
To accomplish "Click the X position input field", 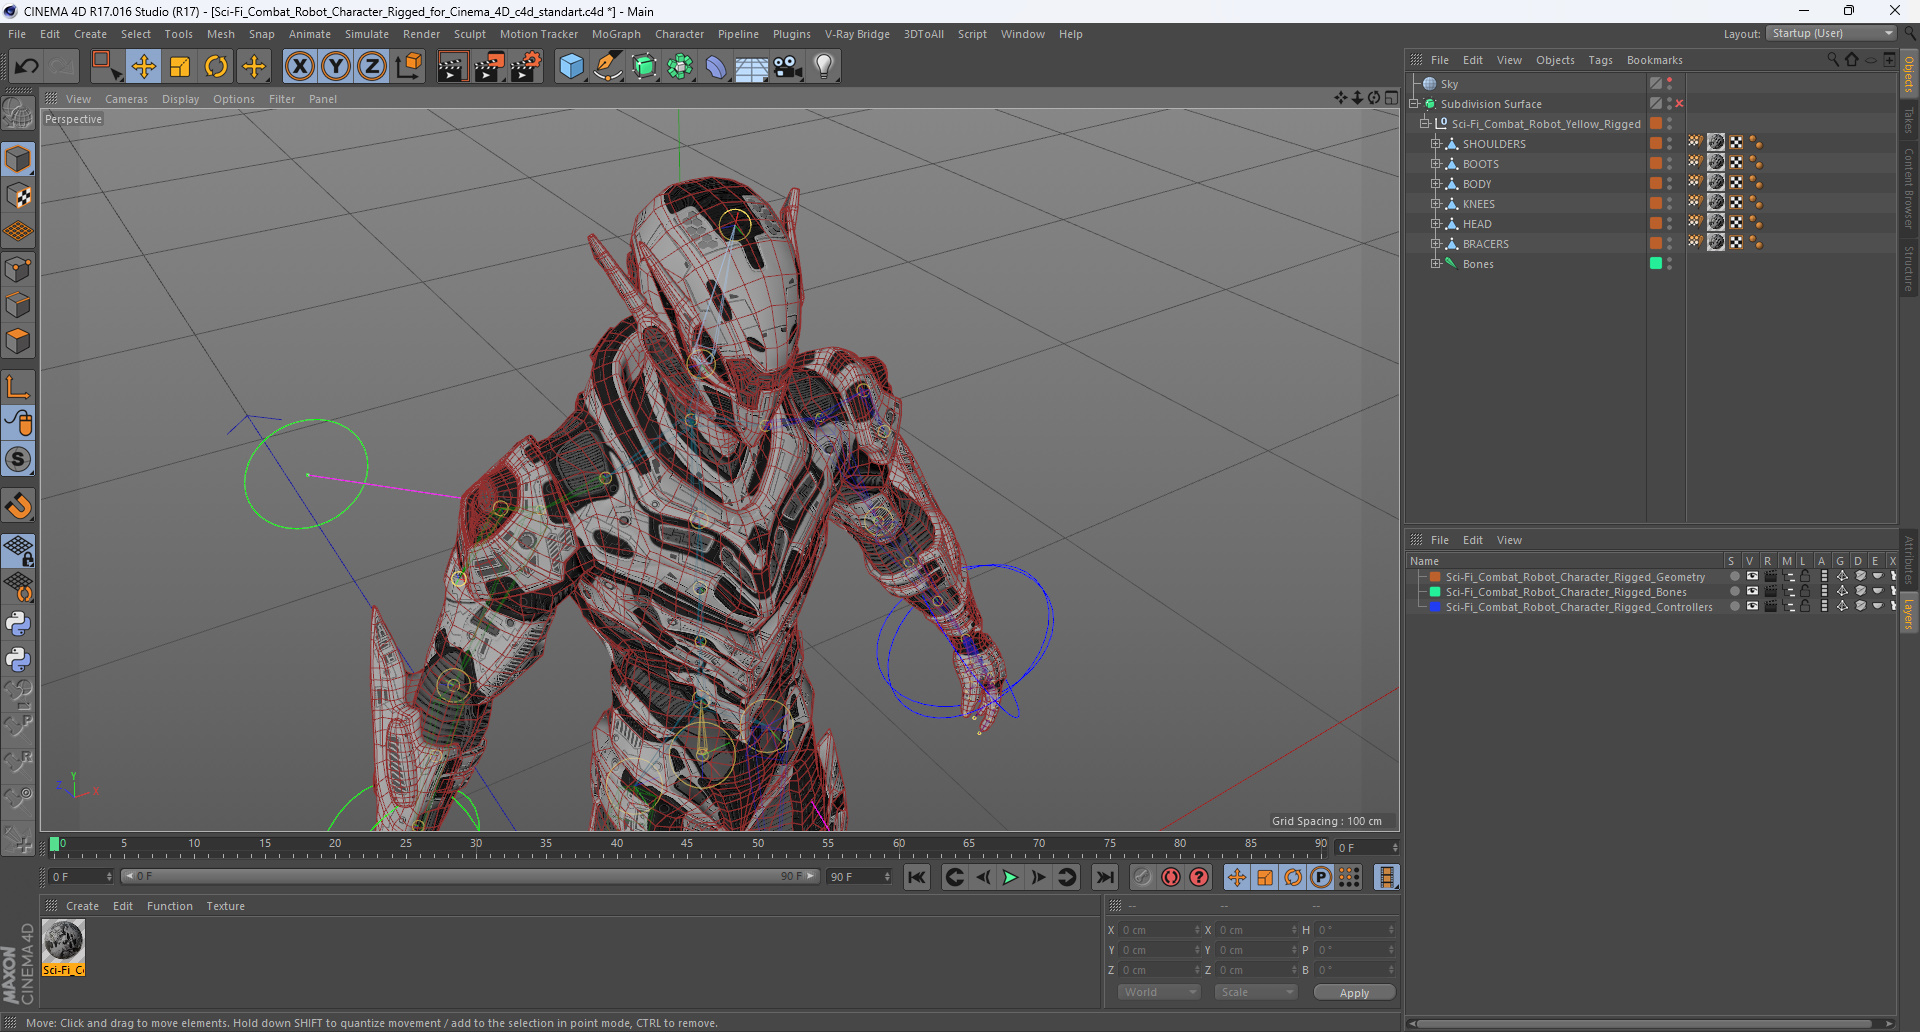I will point(1160,930).
